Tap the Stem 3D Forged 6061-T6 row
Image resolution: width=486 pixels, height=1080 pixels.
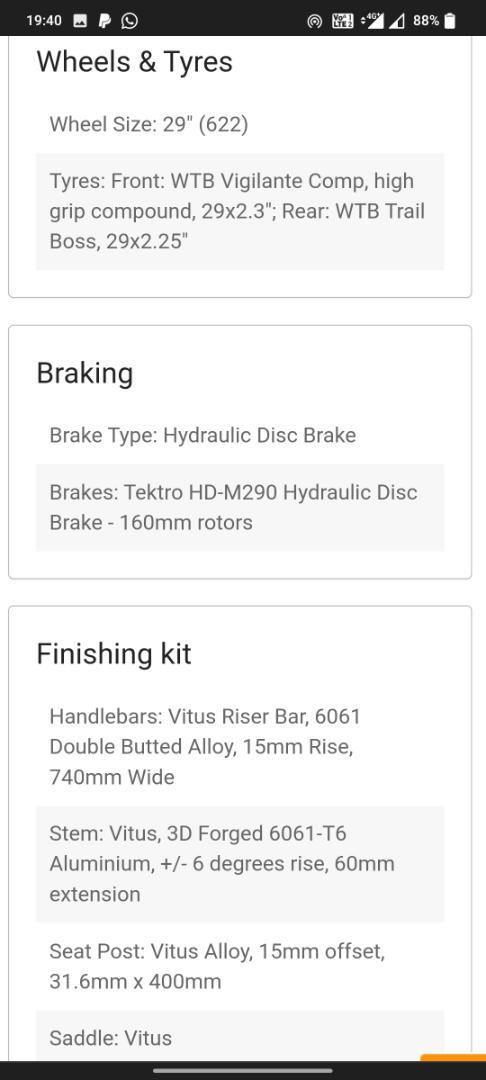pos(240,864)
